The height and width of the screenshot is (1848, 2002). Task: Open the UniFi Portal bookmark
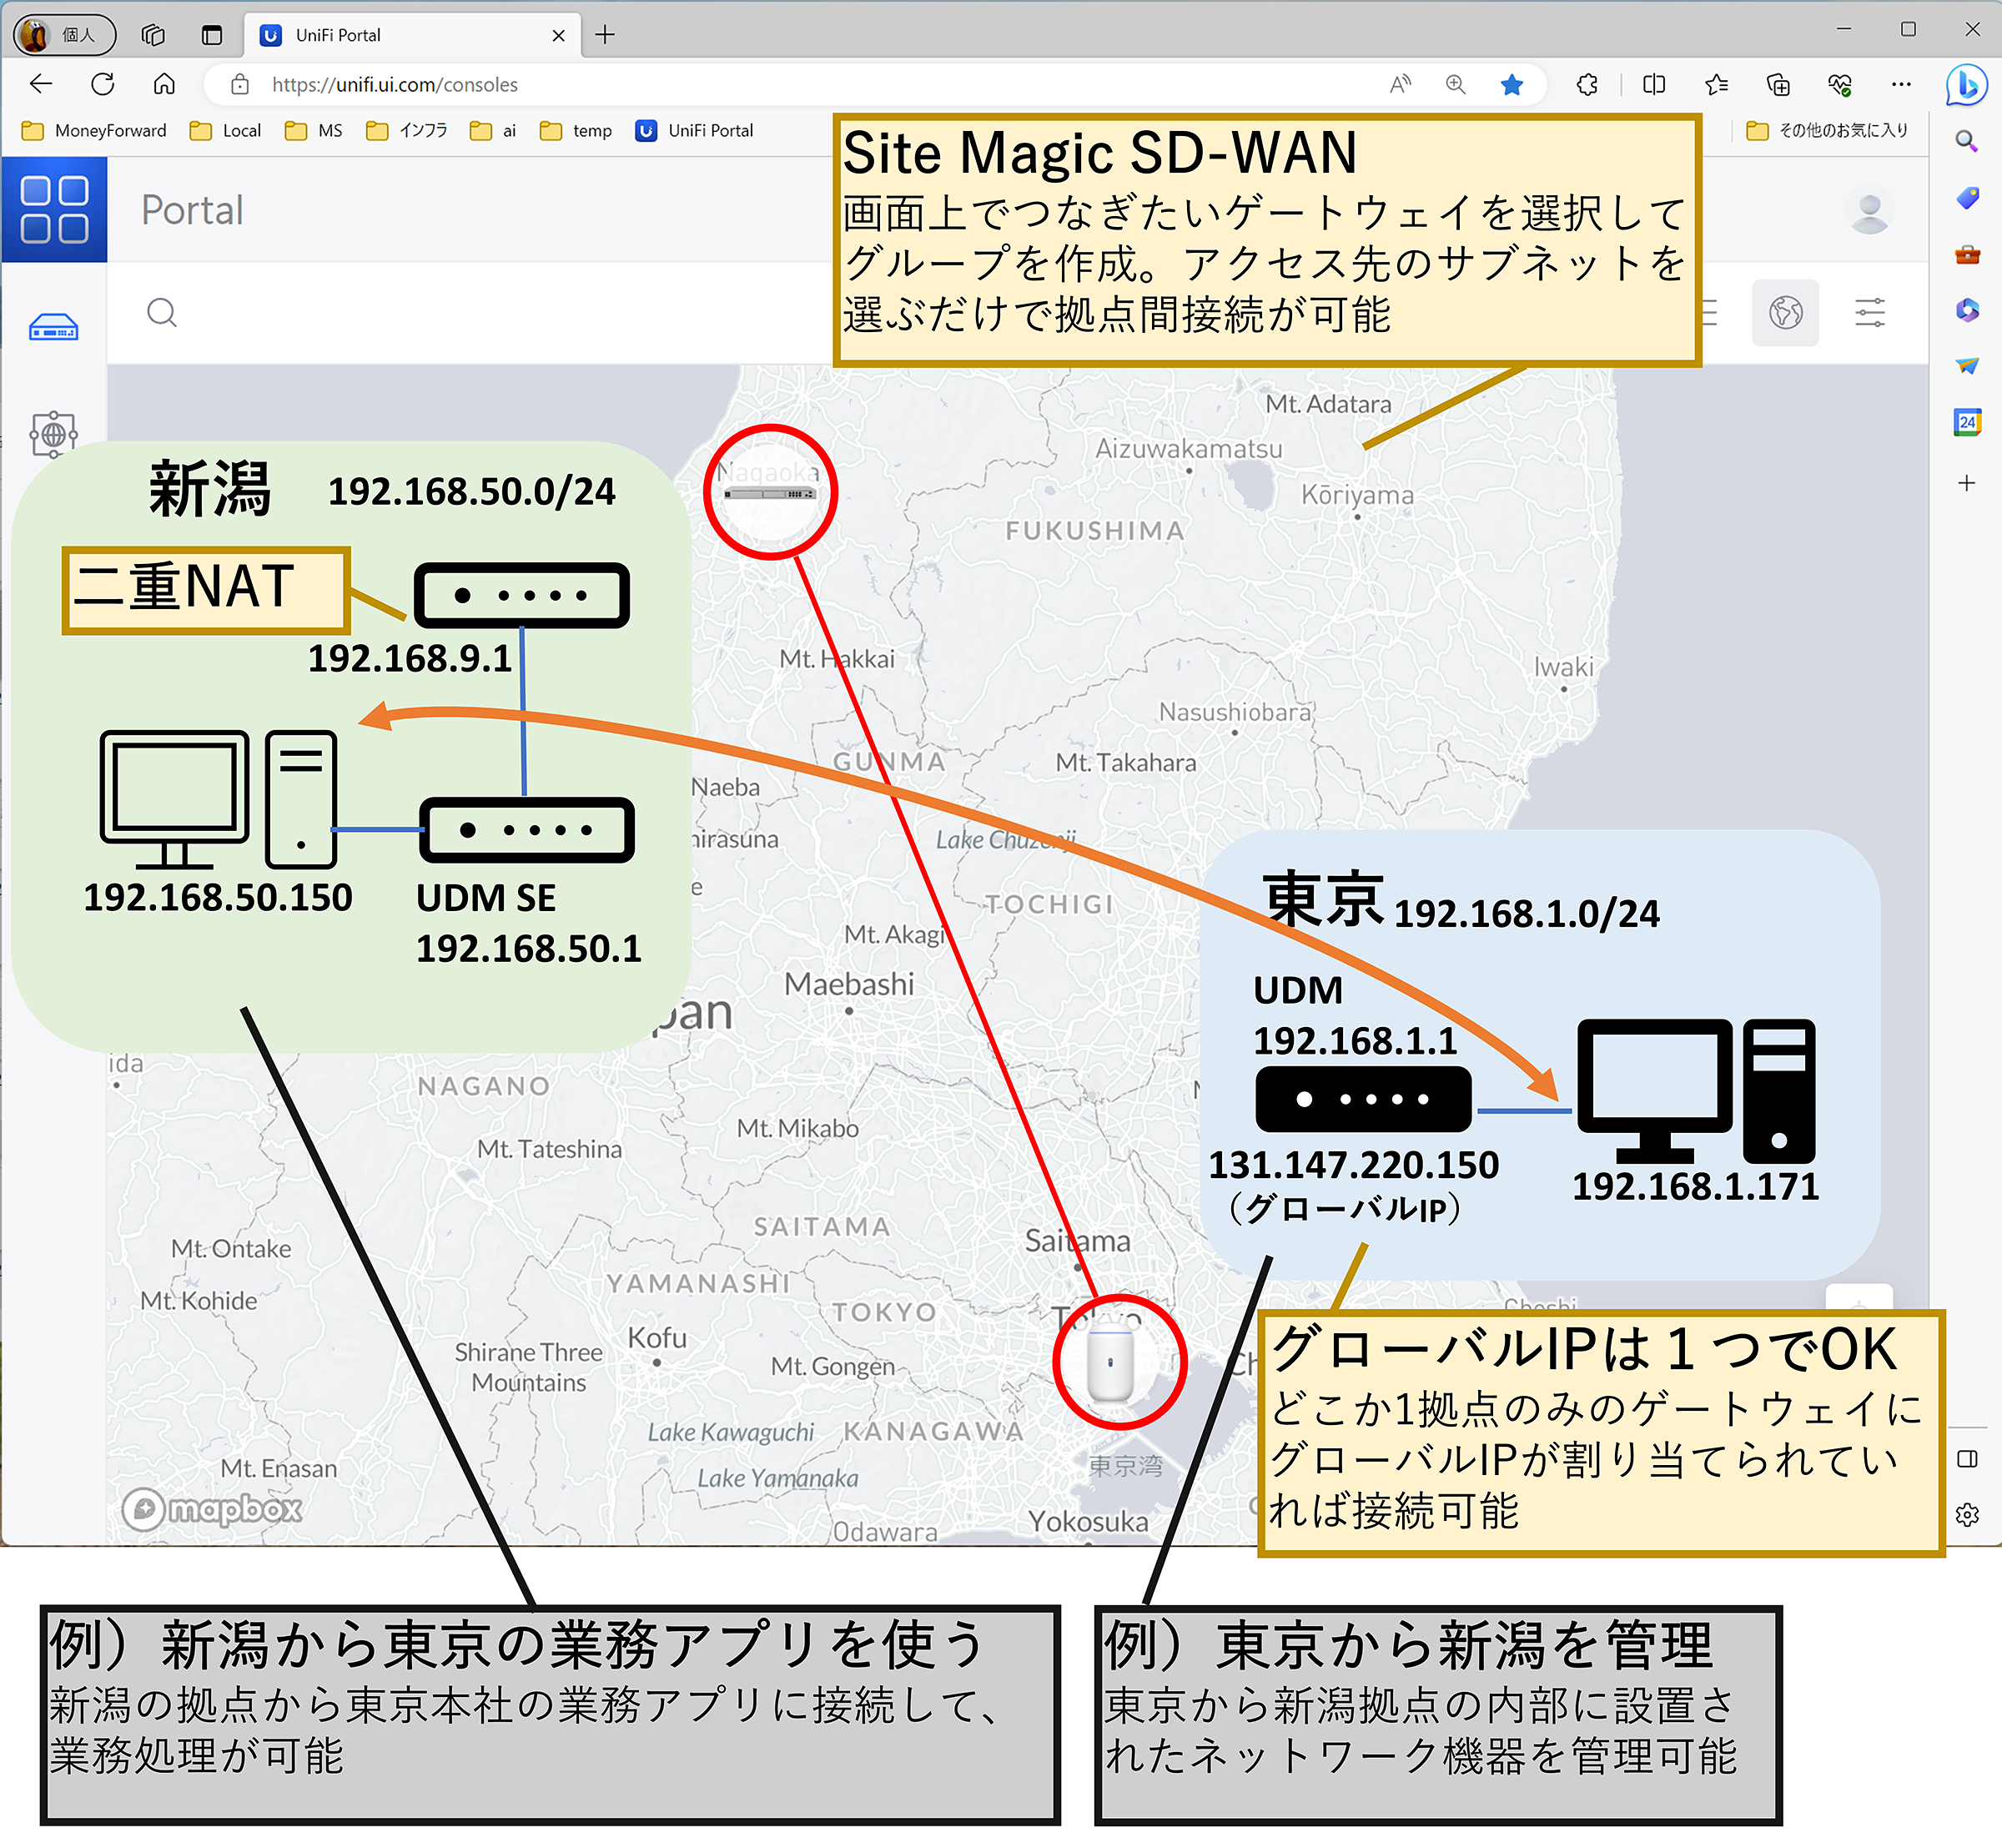(x=695, y=131)
